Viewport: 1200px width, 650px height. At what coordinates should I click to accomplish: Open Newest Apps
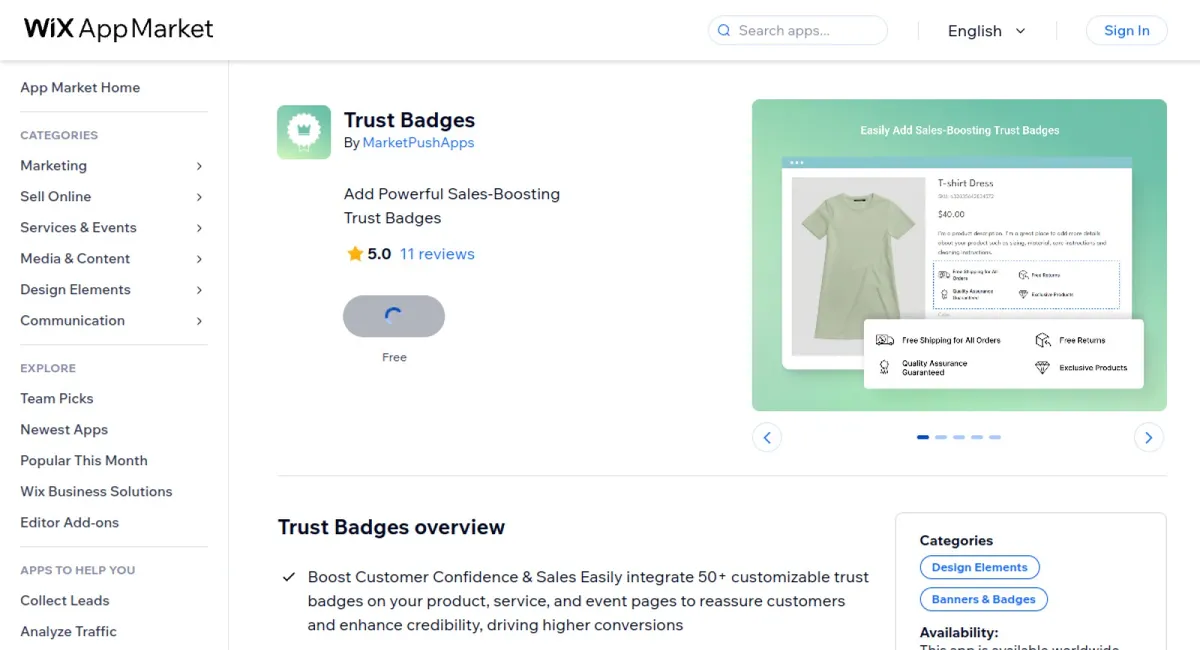pos(64,429)
